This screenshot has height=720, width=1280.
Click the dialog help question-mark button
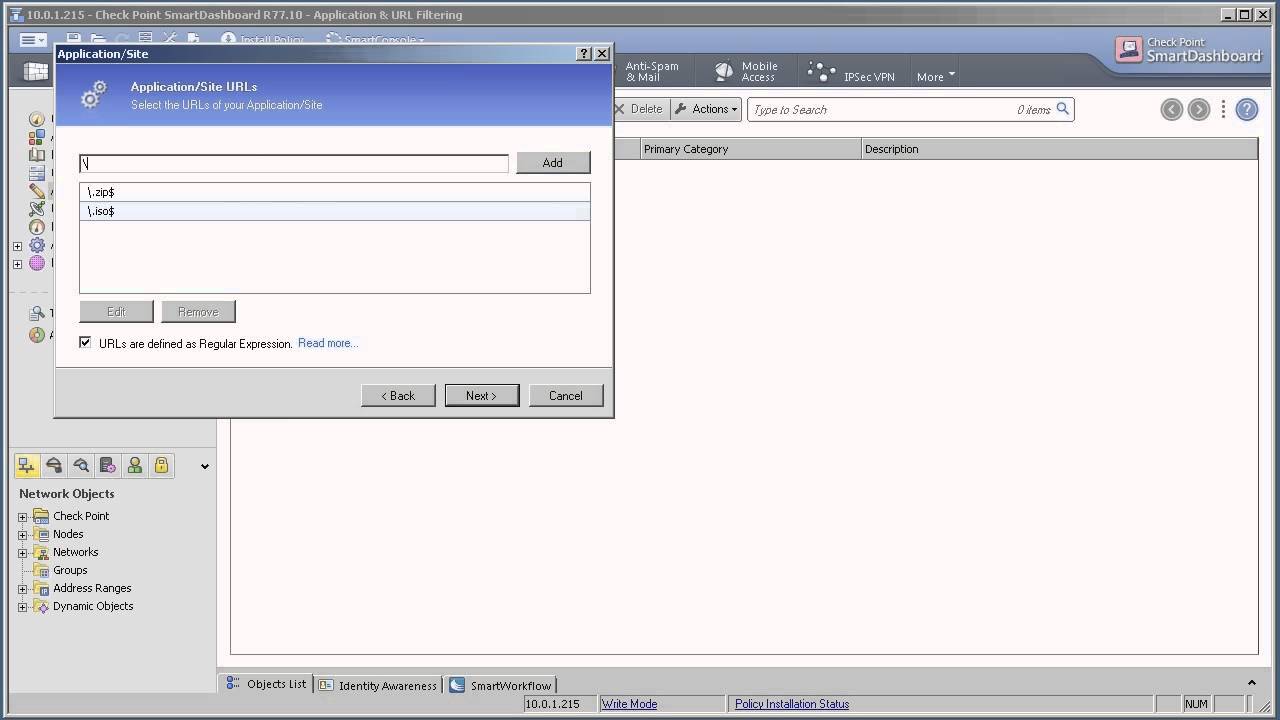pos(585,54)
